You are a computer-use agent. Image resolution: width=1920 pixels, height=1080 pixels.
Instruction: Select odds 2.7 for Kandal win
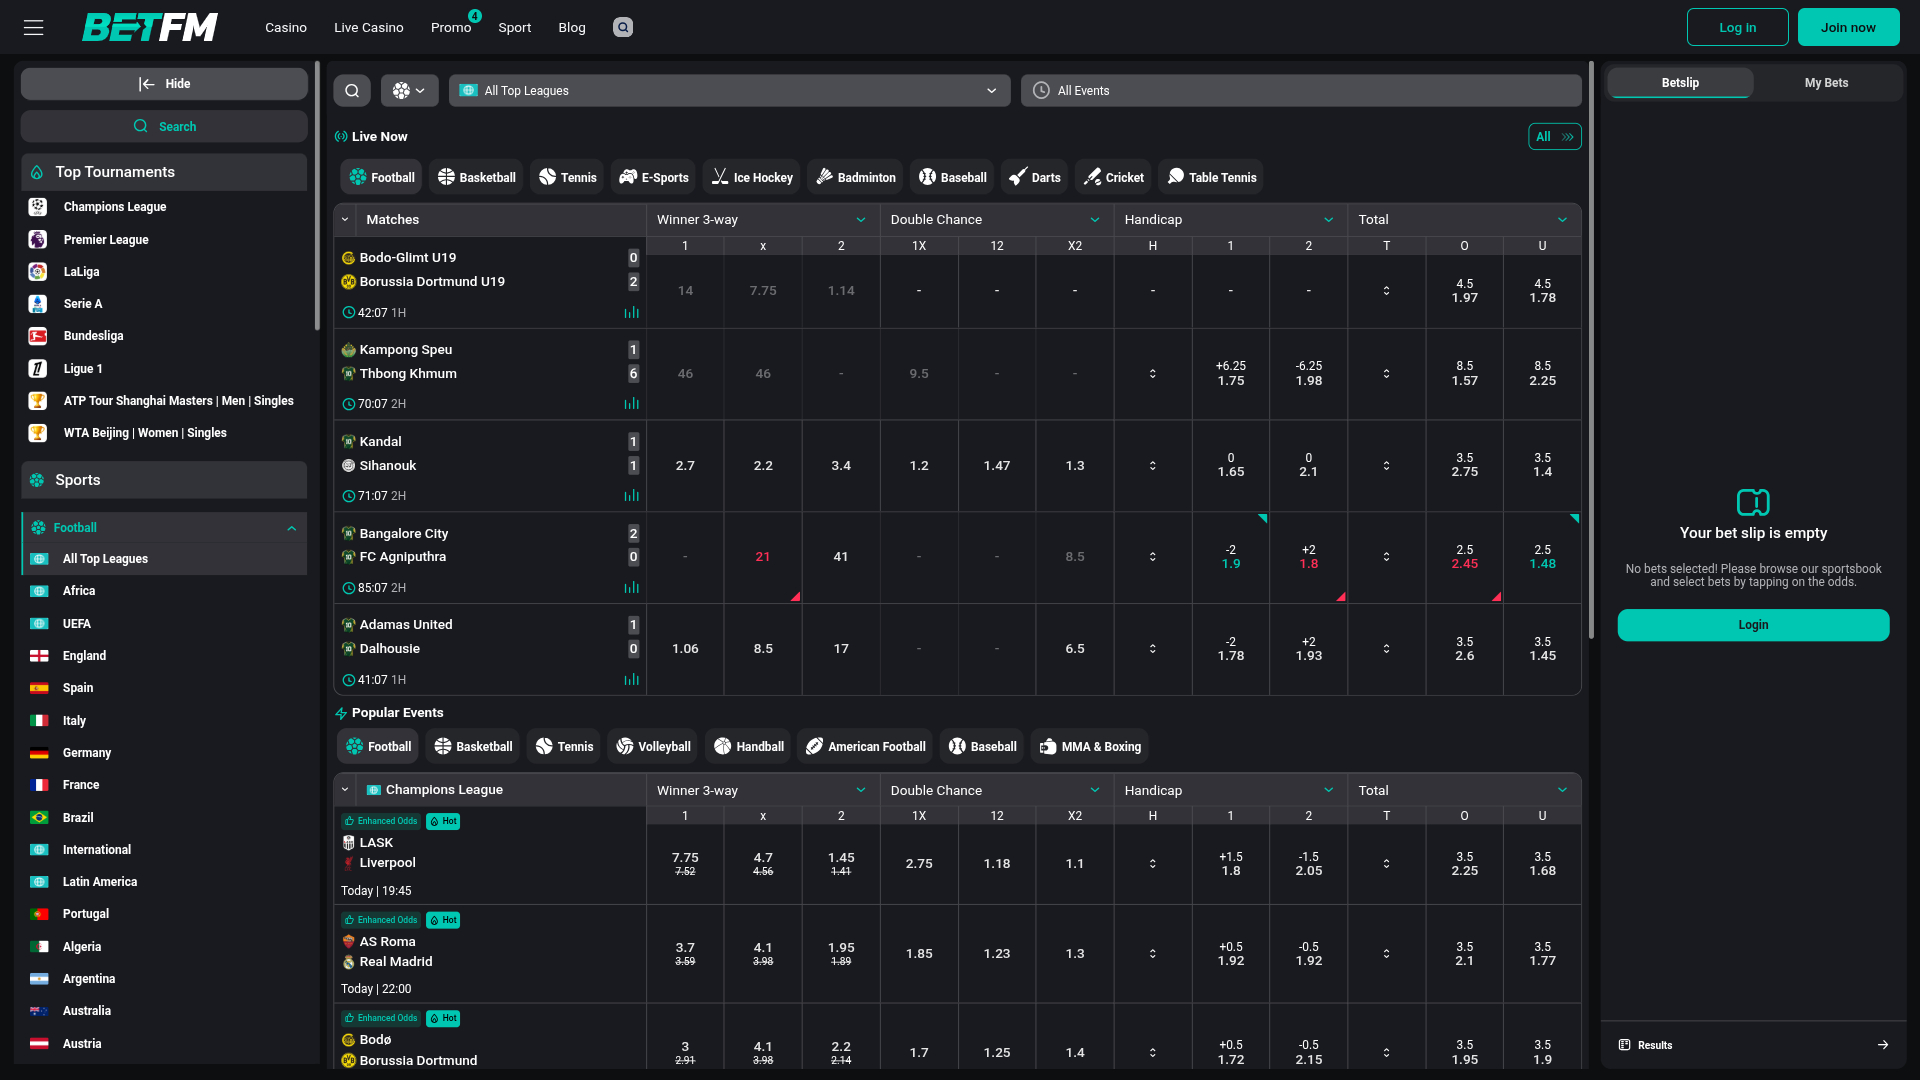coord(685,466)
